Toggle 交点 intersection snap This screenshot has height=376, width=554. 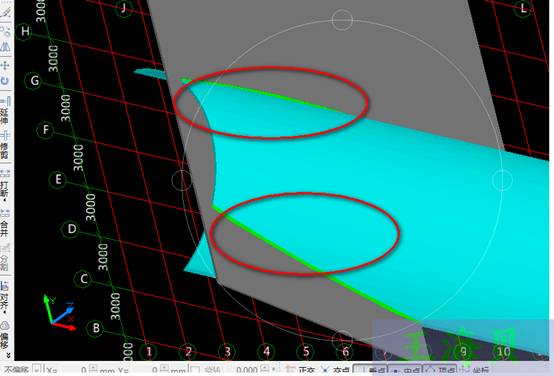pos(336,370)
